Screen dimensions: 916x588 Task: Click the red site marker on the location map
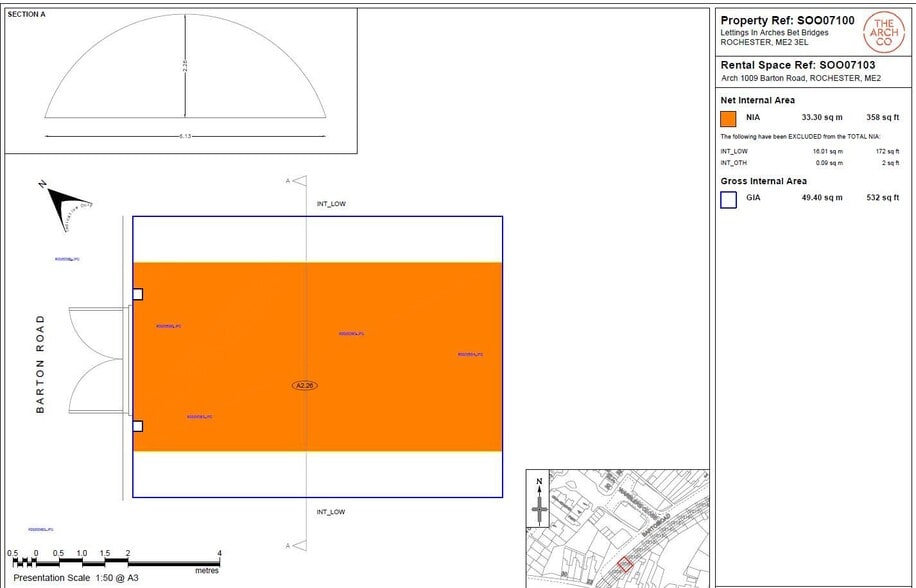point(624,564)
